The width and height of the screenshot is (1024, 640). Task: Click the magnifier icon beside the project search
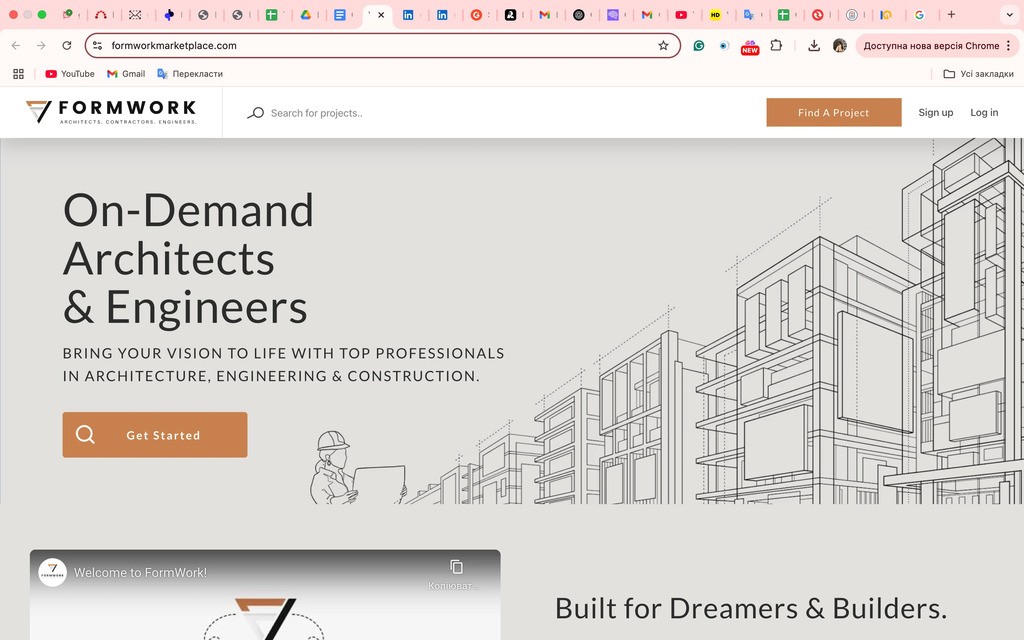pyautogui.click(x=256, y=113)
